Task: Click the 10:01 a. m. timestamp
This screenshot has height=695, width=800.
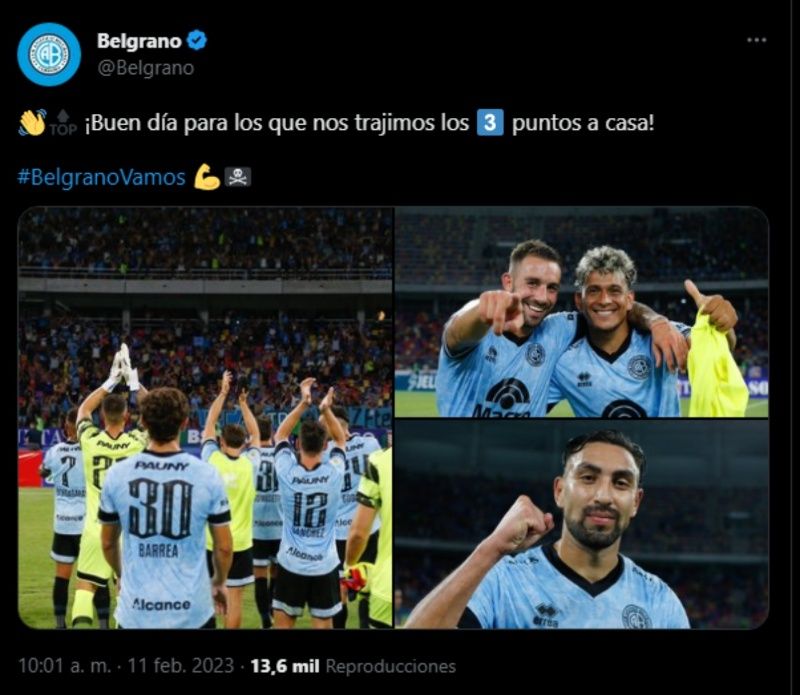Action: [64, 666]
